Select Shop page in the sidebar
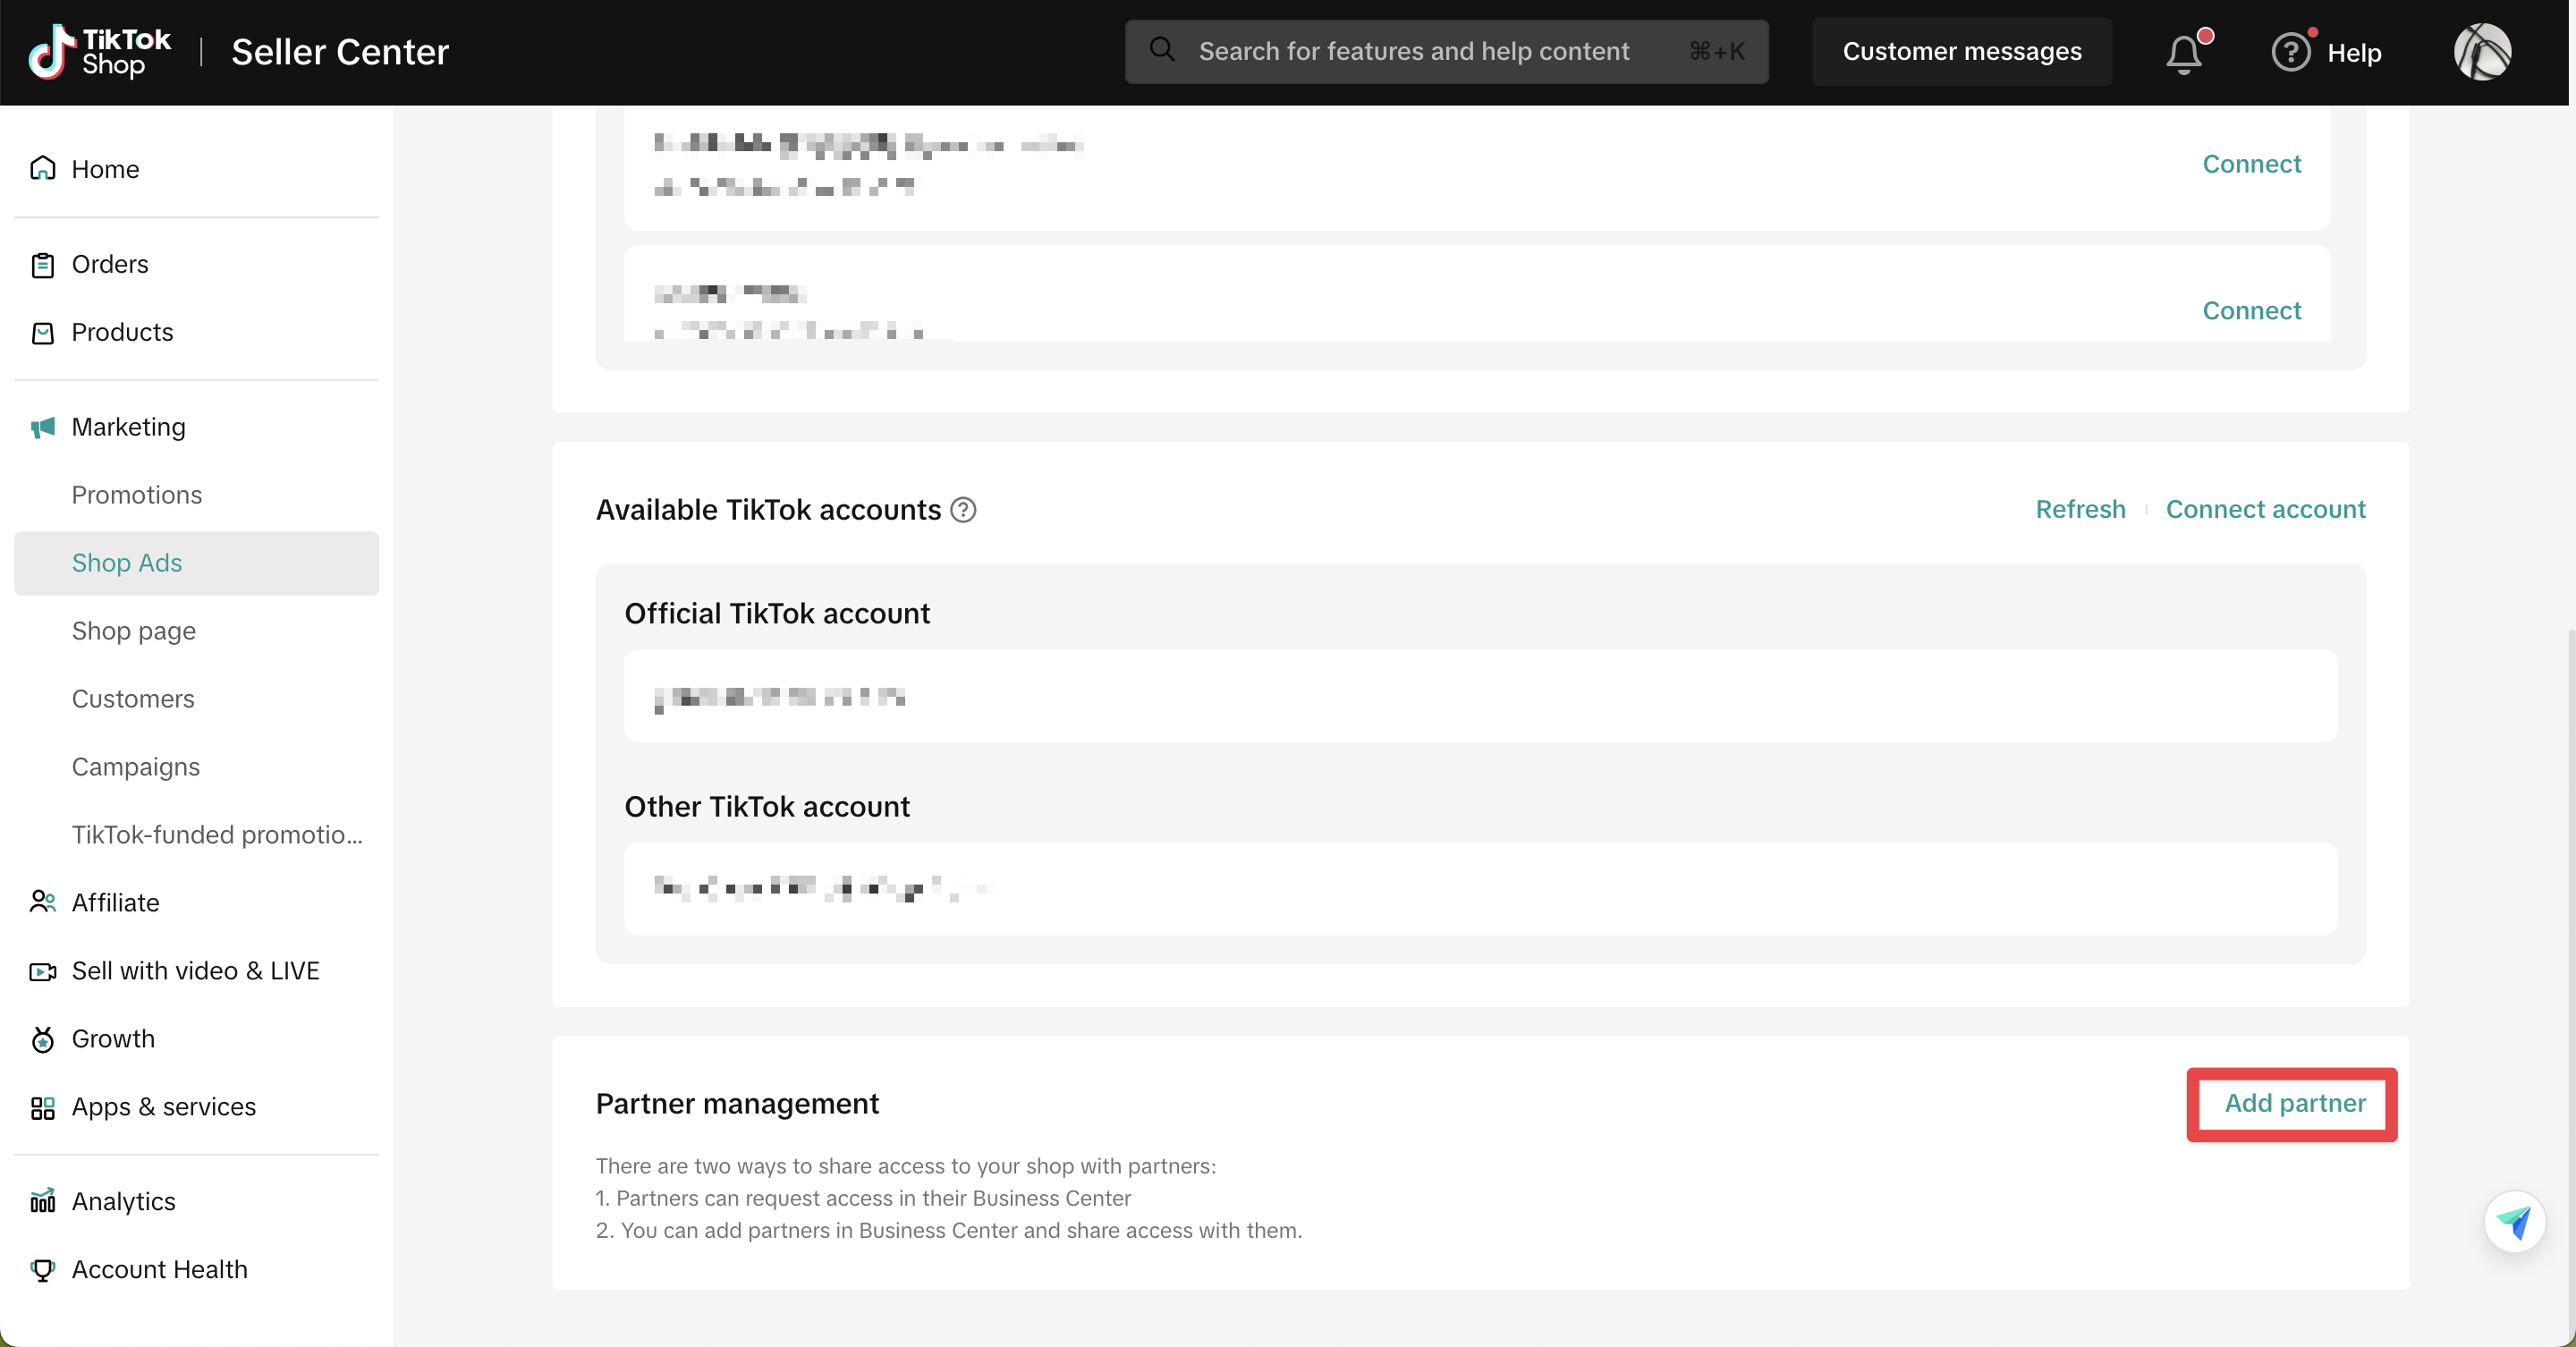The image size is (2576, 1347). coord(134,631)
